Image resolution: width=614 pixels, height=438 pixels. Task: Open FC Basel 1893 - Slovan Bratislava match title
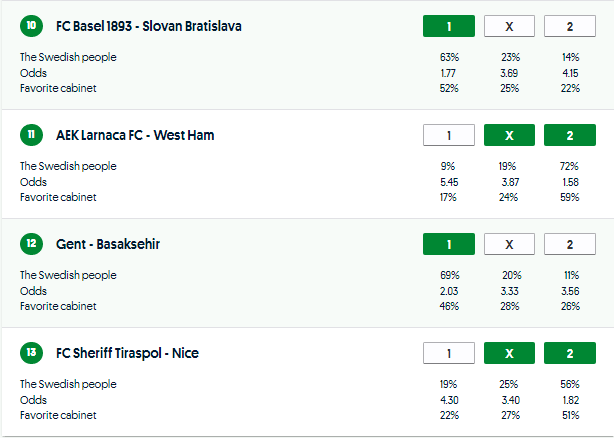pyautogui.click(x=149, y=26)
